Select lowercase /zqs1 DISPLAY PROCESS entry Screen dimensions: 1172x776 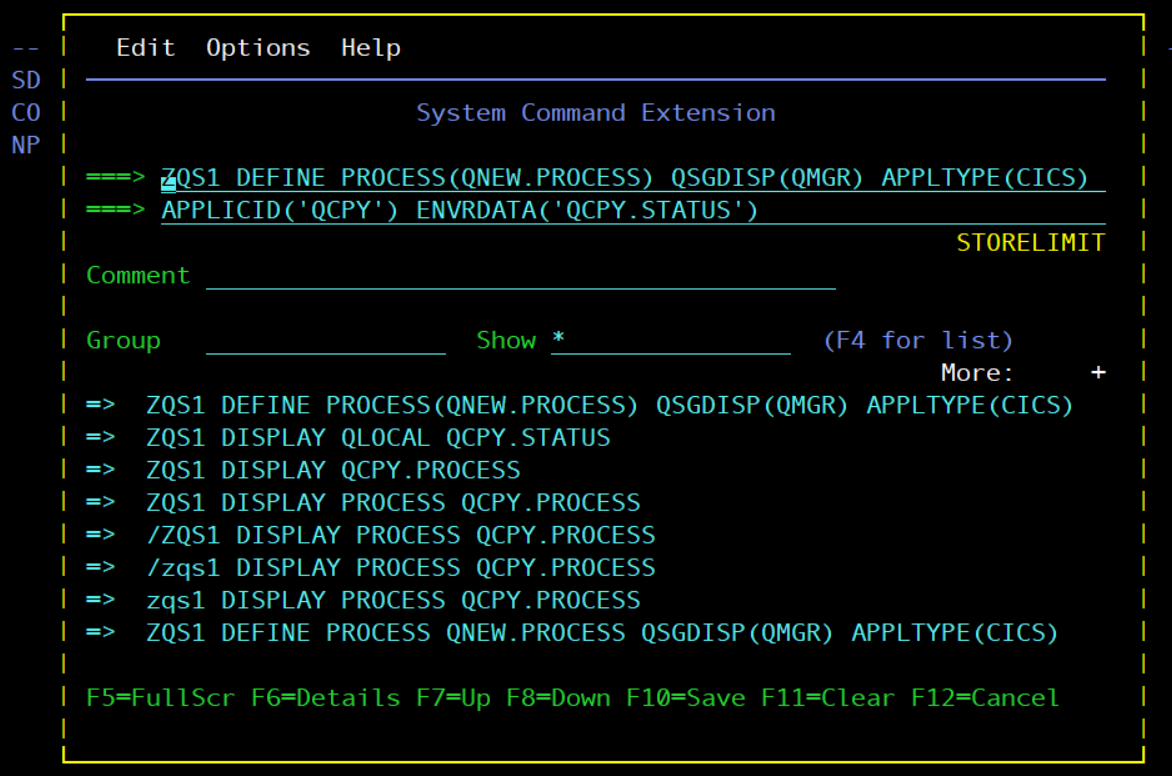pos(401,567)
